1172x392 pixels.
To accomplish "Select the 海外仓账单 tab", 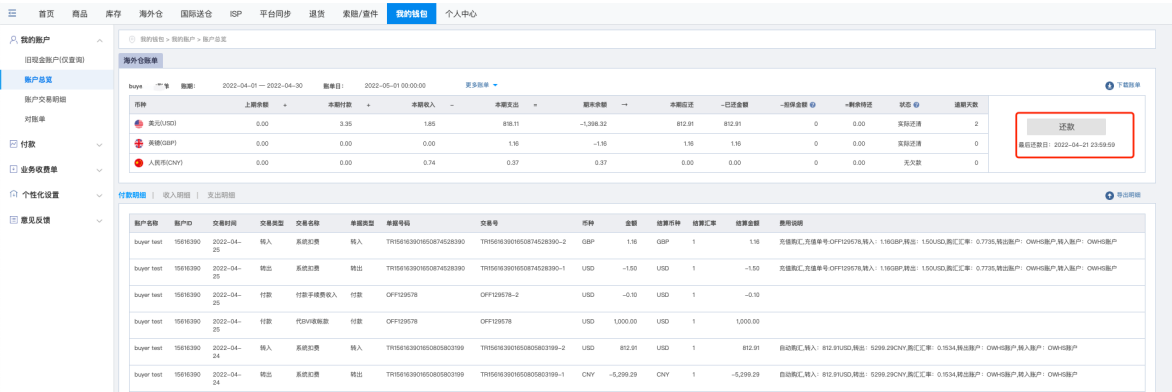I will (x=142, y=60).
